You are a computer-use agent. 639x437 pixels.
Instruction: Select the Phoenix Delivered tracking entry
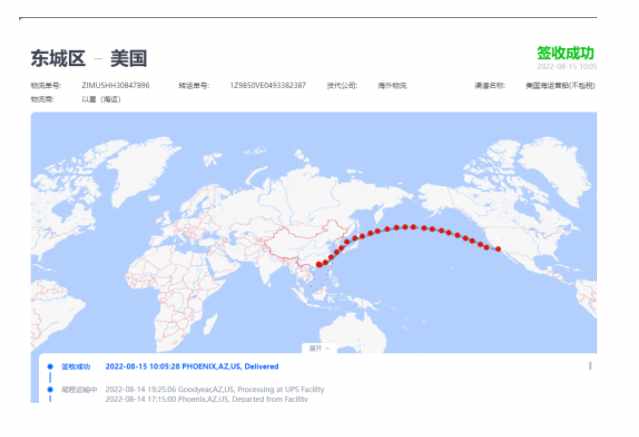click(192, 366)
